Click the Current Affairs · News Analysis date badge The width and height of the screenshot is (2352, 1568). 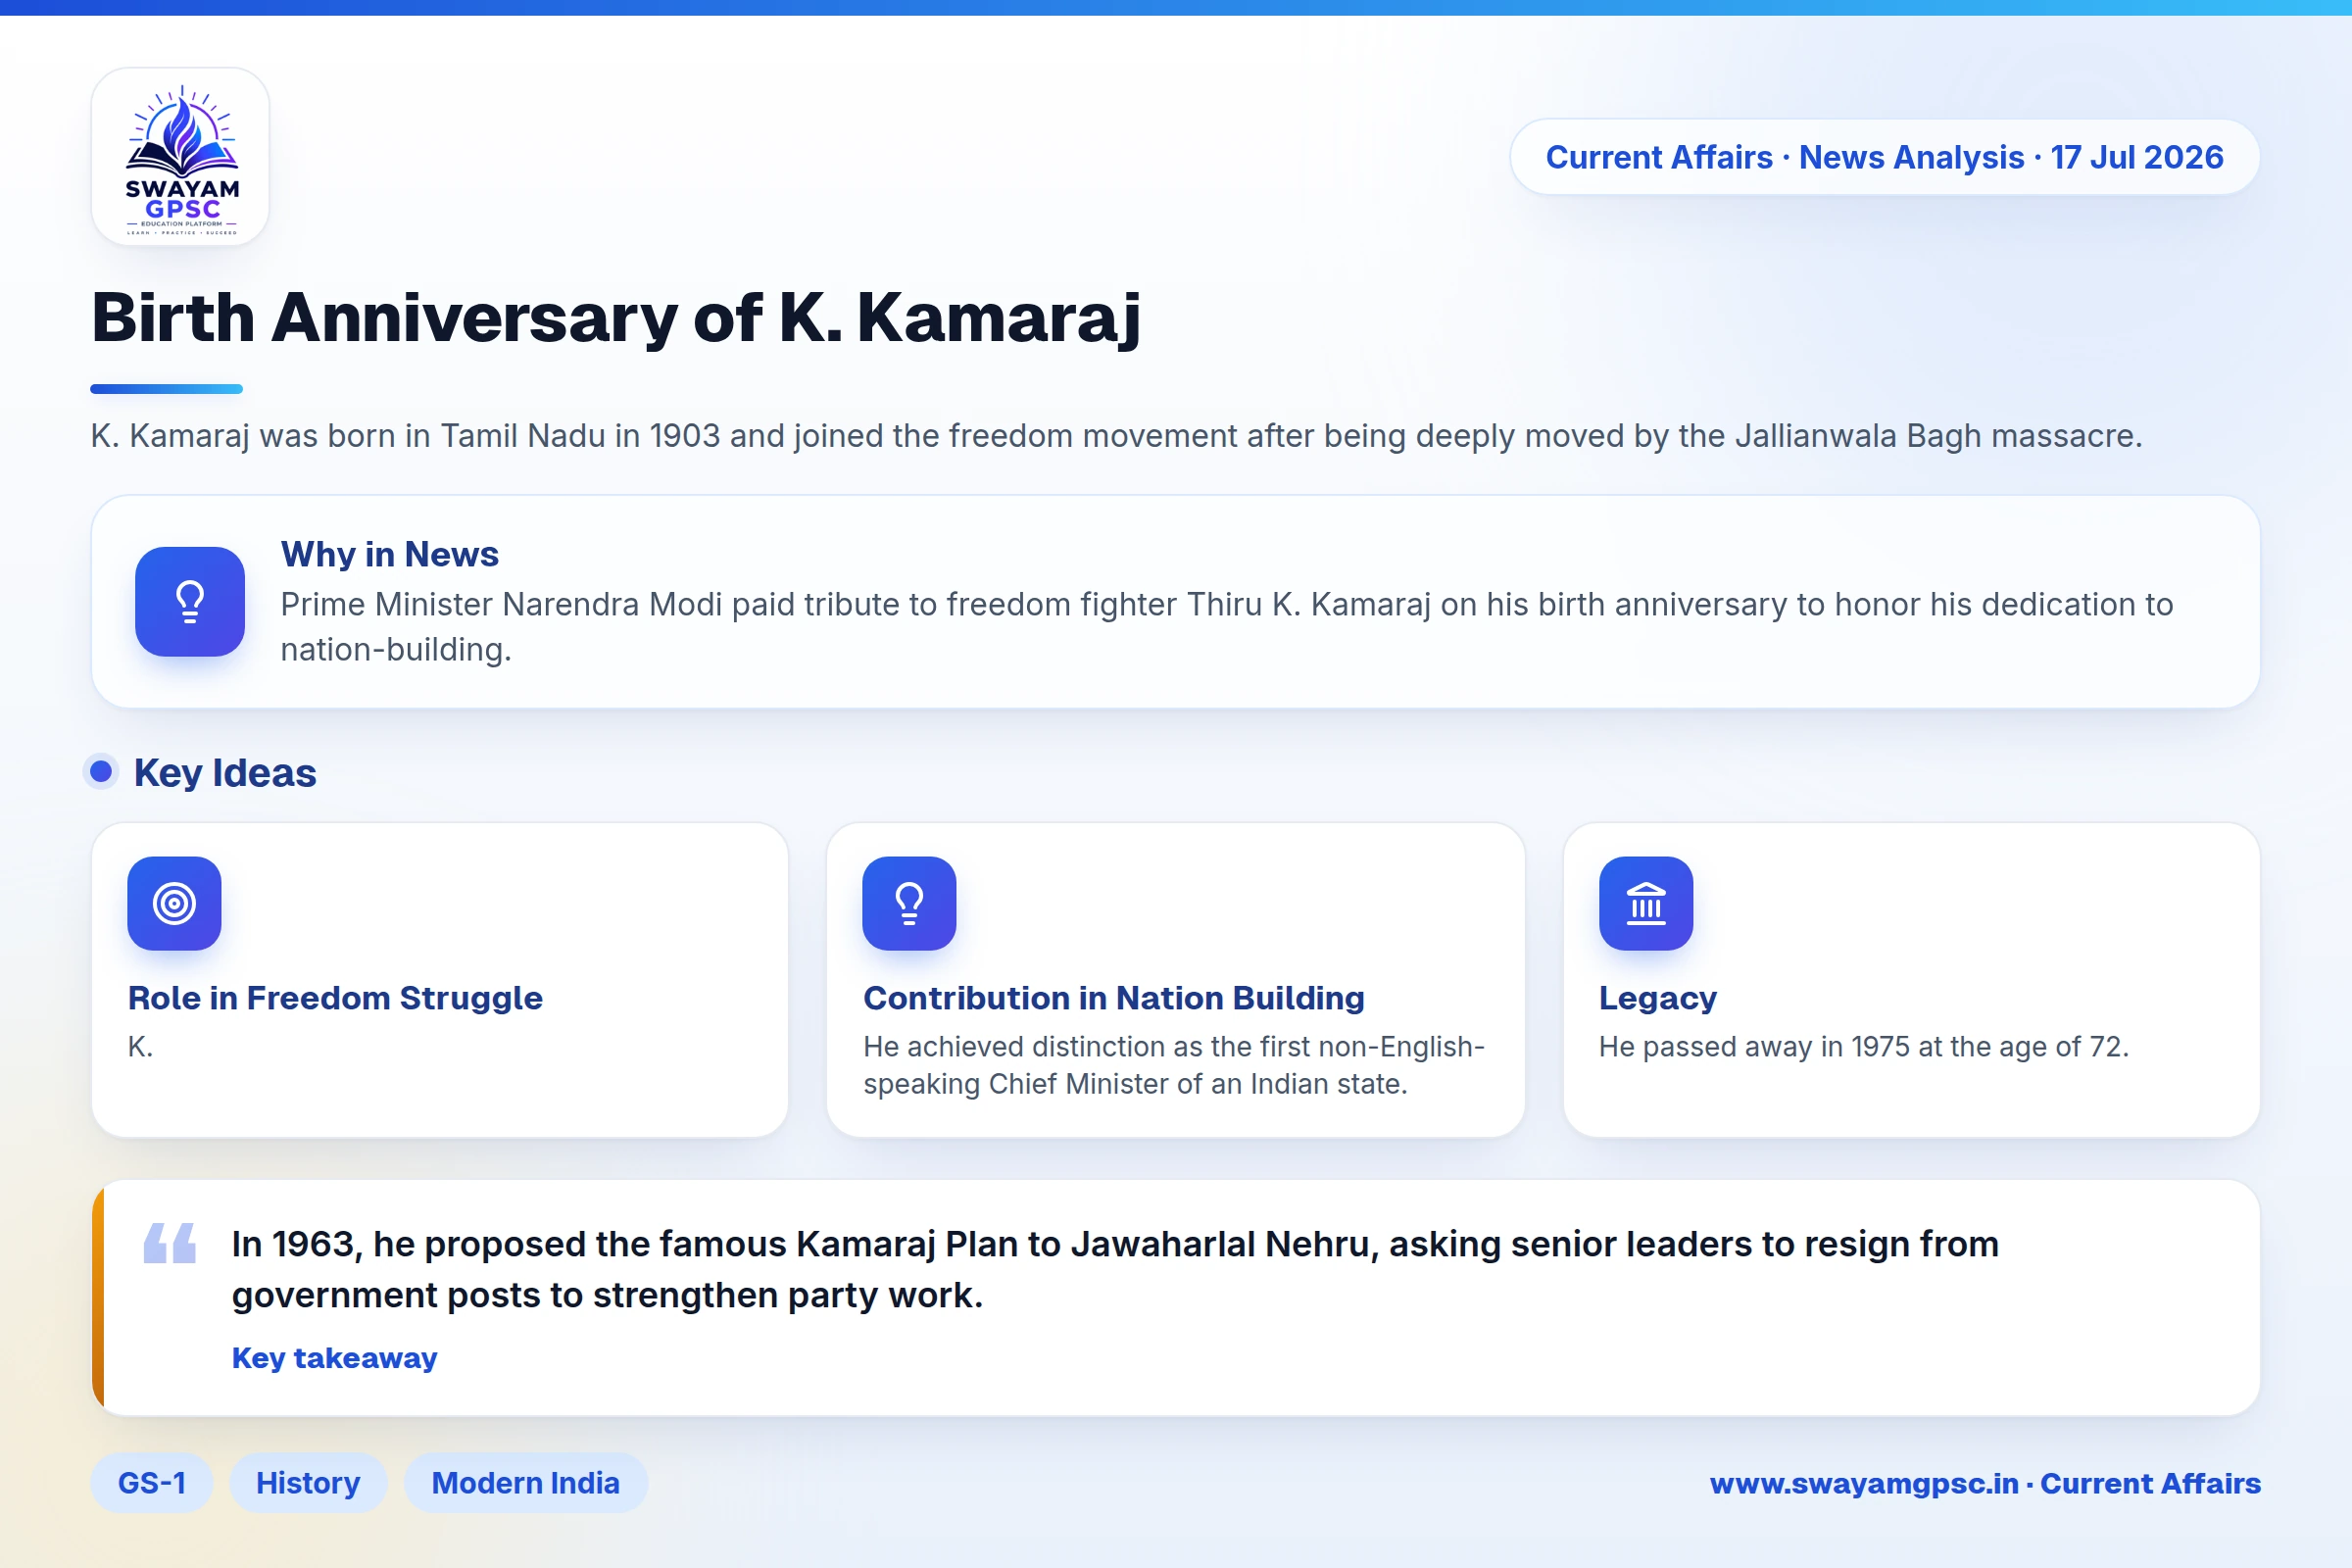1884,157
